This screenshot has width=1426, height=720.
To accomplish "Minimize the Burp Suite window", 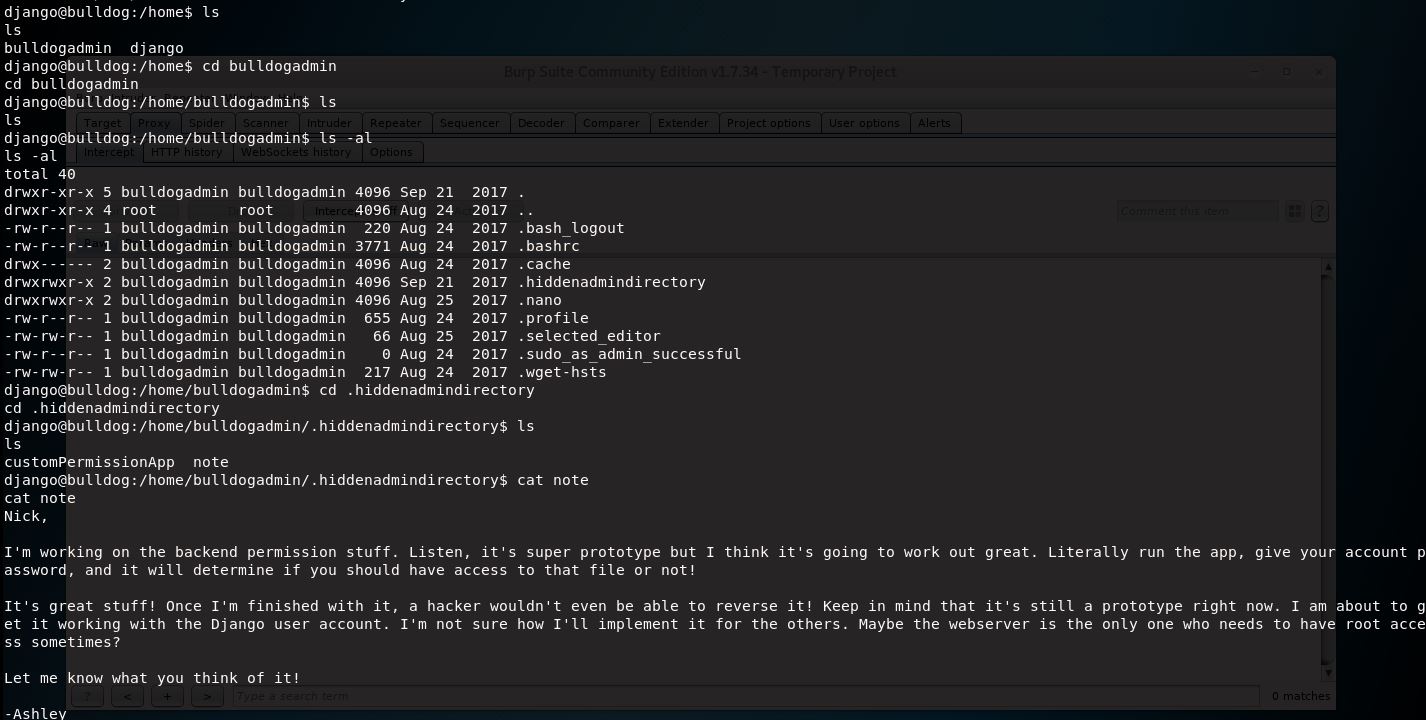I will 1255,71.
